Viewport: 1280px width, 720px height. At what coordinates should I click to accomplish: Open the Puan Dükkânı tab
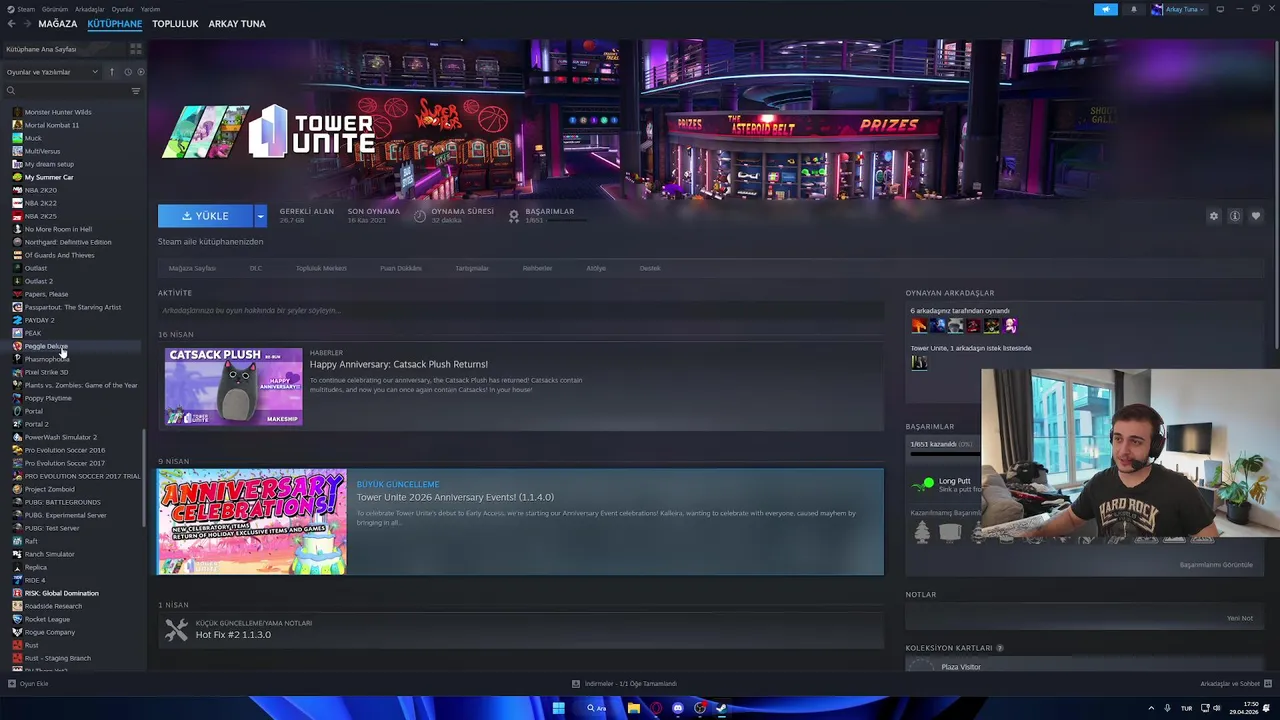[x=401, y=268]
